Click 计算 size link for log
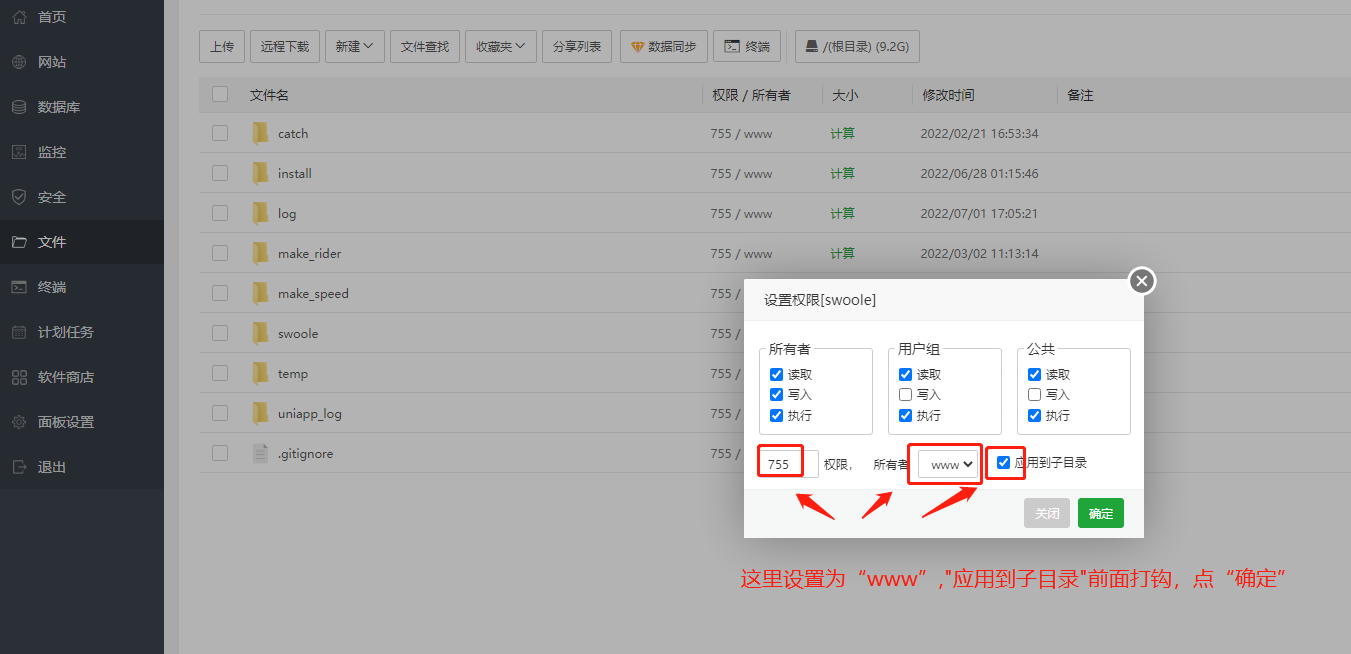The image size is (1351, 654). (843, 213)
